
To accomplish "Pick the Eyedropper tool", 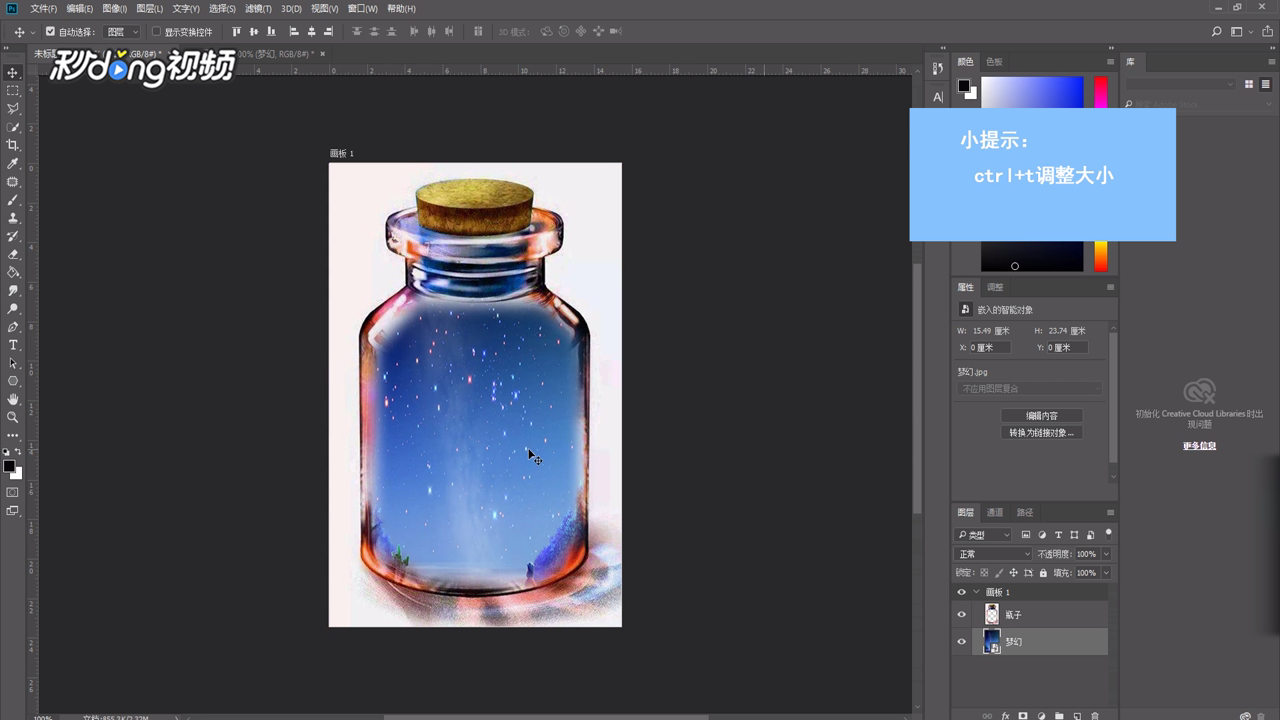I will [13, 163].
